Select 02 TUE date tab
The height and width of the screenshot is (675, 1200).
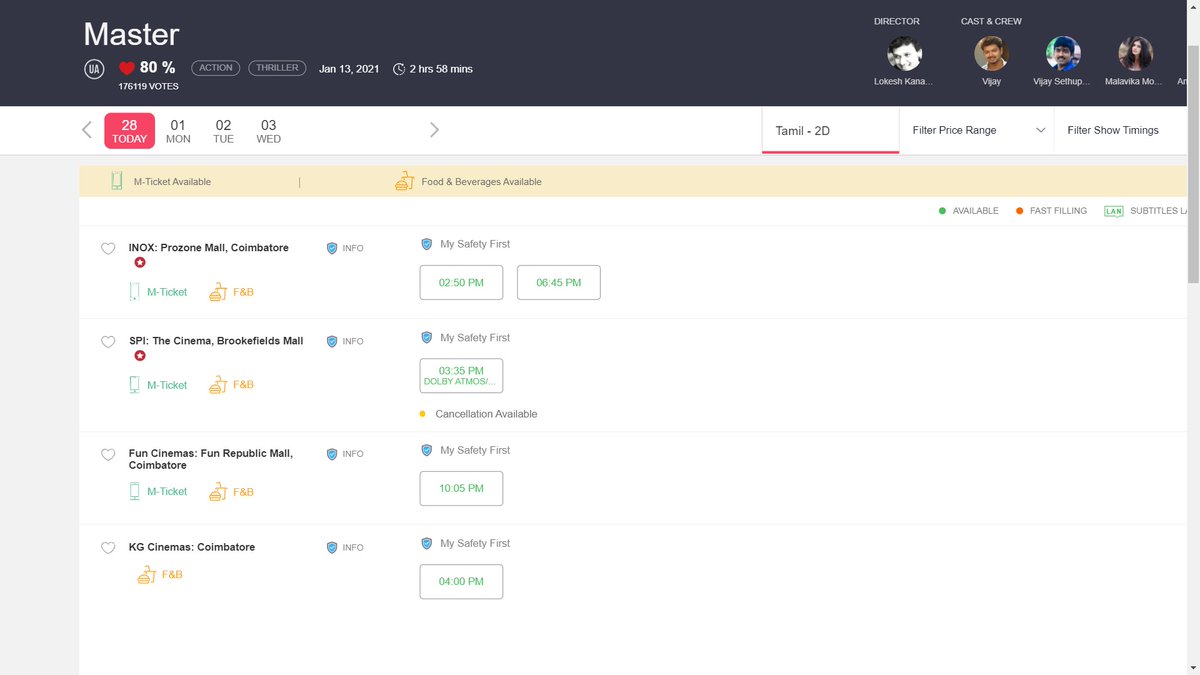pyautogui.click(x=223, y=131)
